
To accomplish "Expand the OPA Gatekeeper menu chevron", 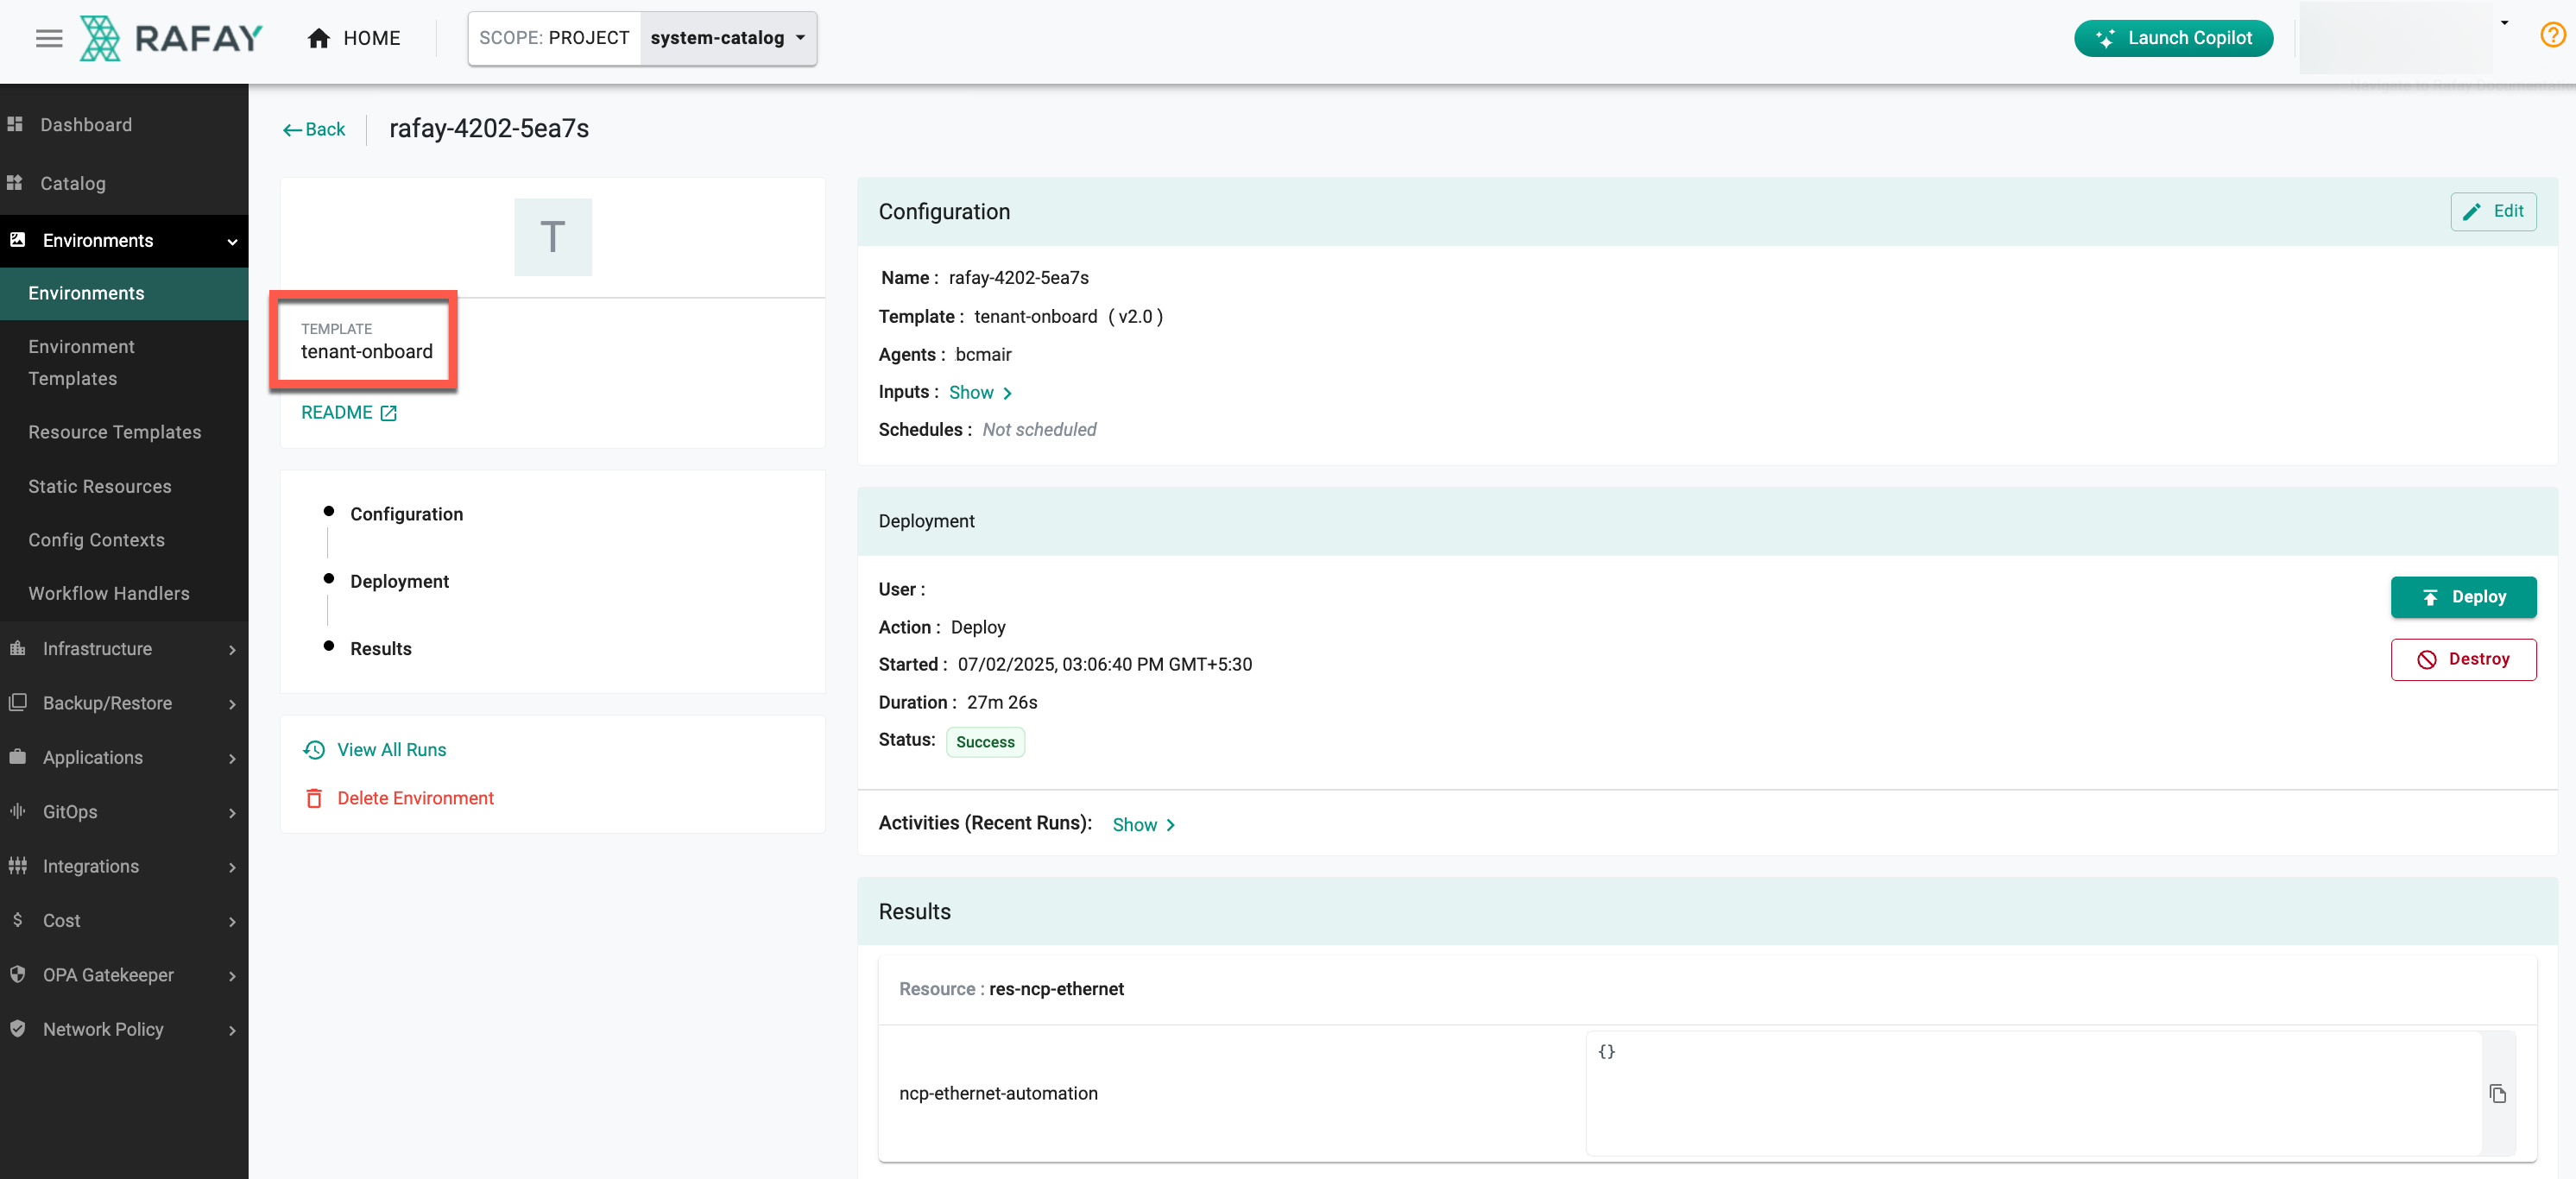I will click(232, 975).
